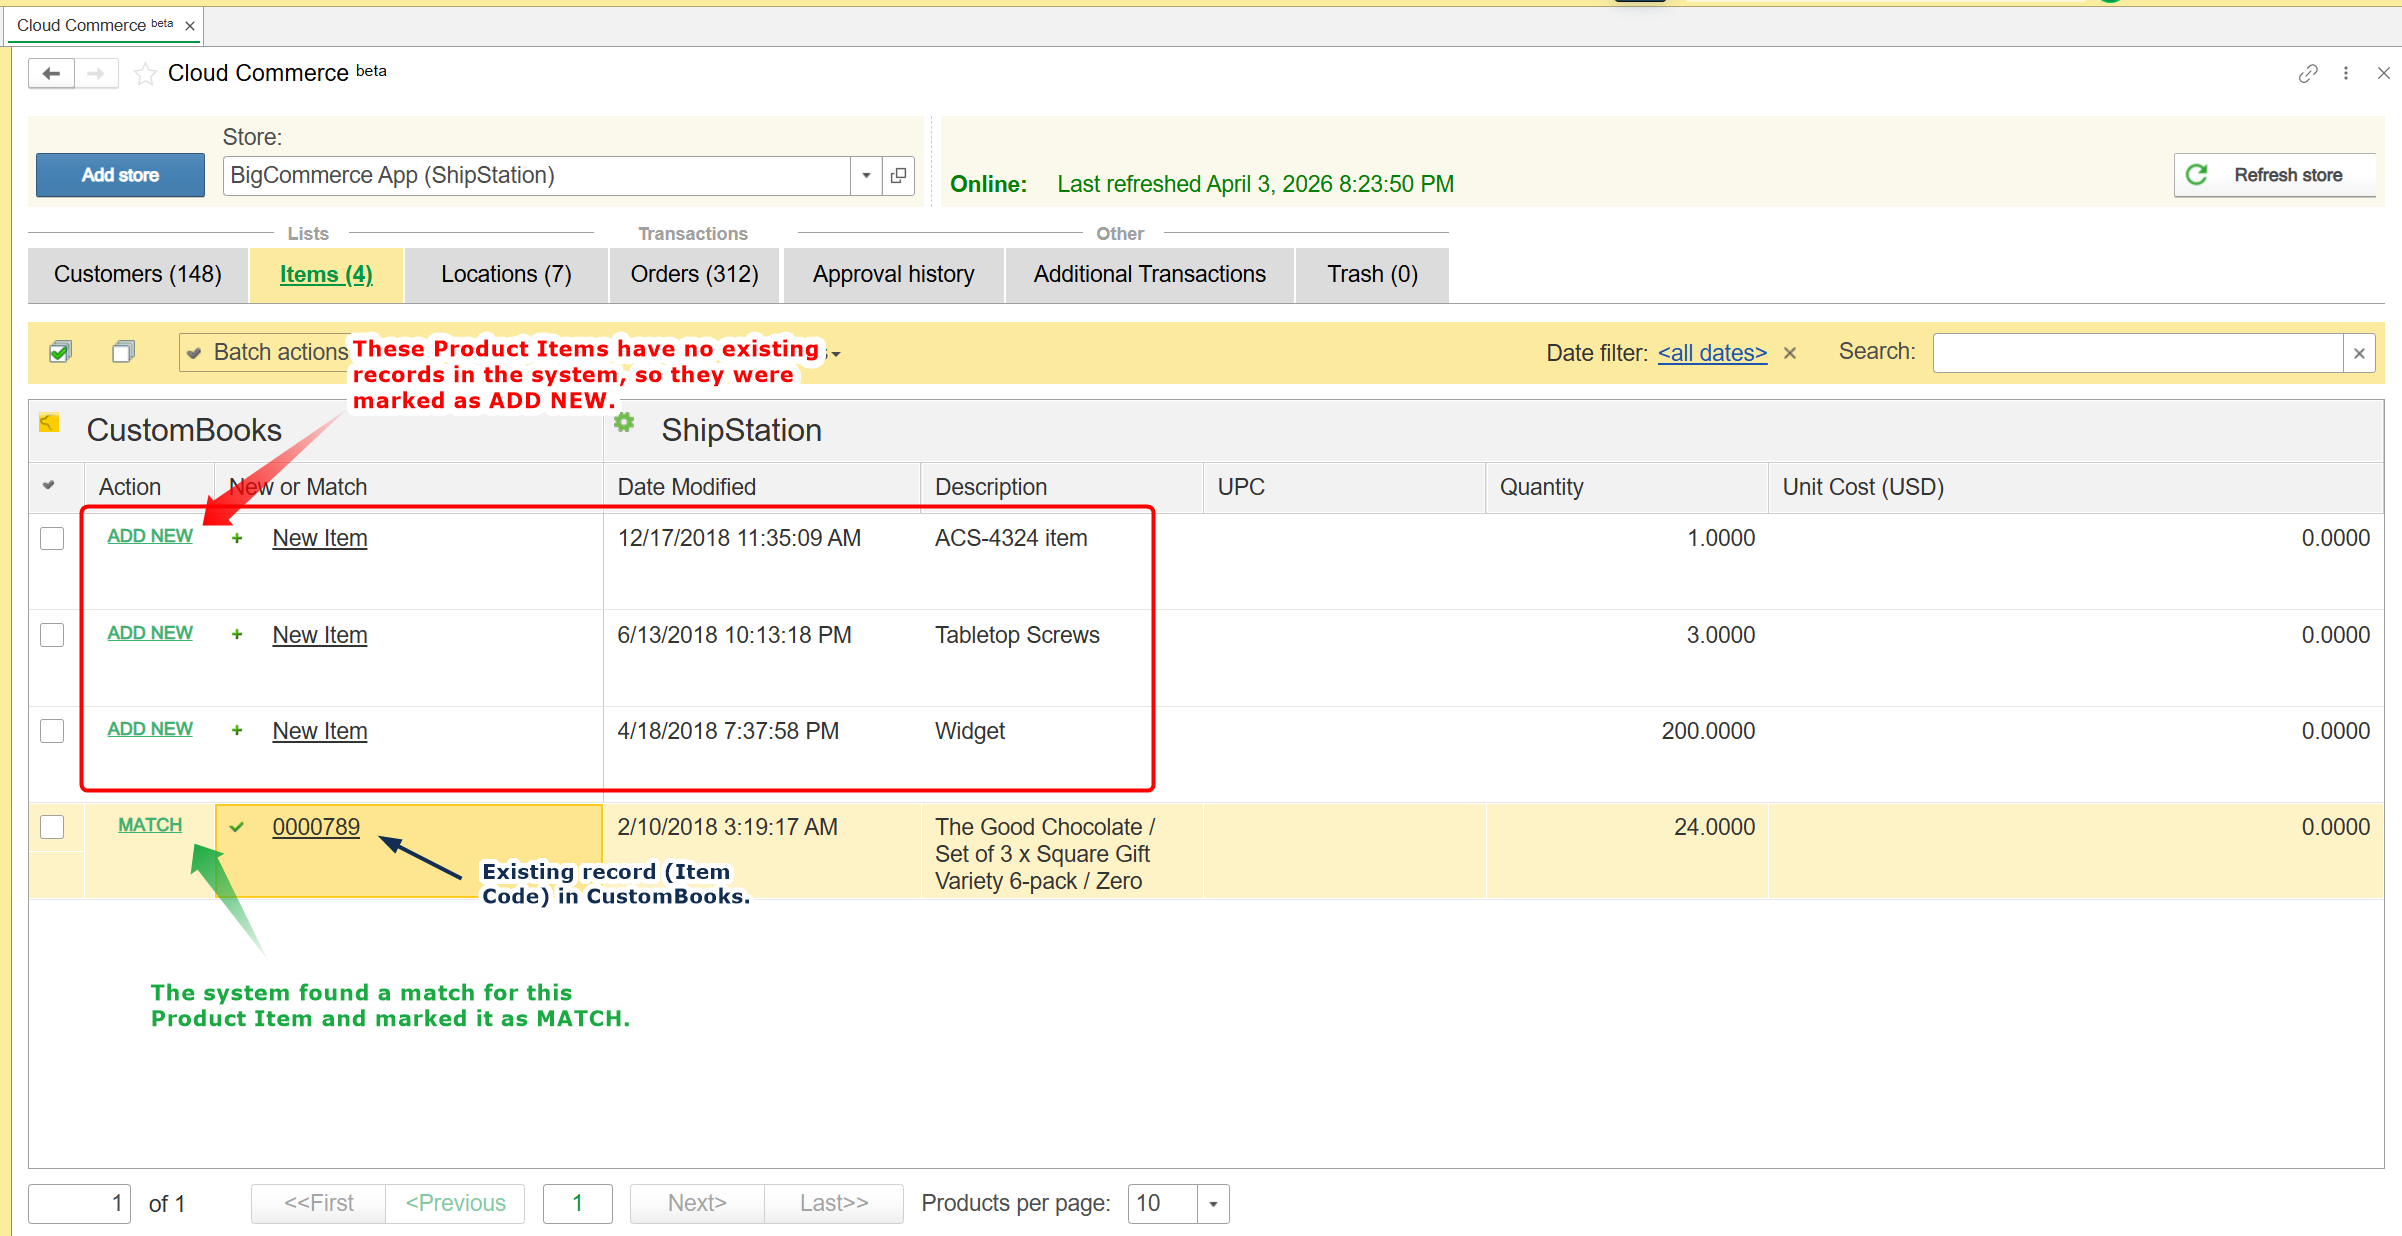Image resolution: width=2402 pixels, height=1236 pixels.
Task: Open store details icon beside Store field
Action: pyautogui.click(x=898, y=176)
